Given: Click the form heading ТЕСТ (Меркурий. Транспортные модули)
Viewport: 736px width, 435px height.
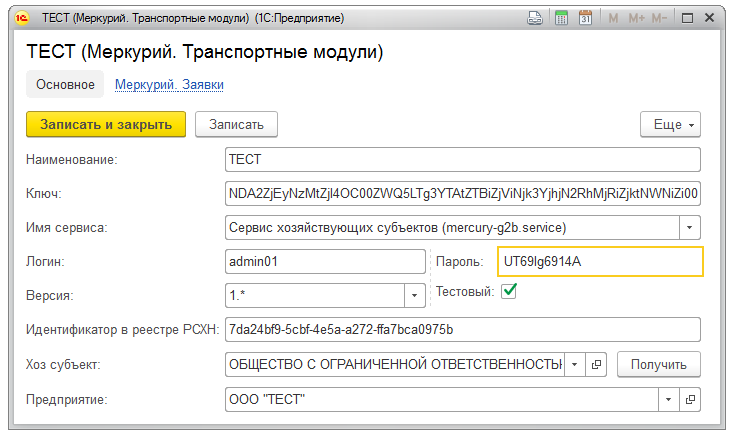Looking at the screenshot, I should 205,52.
